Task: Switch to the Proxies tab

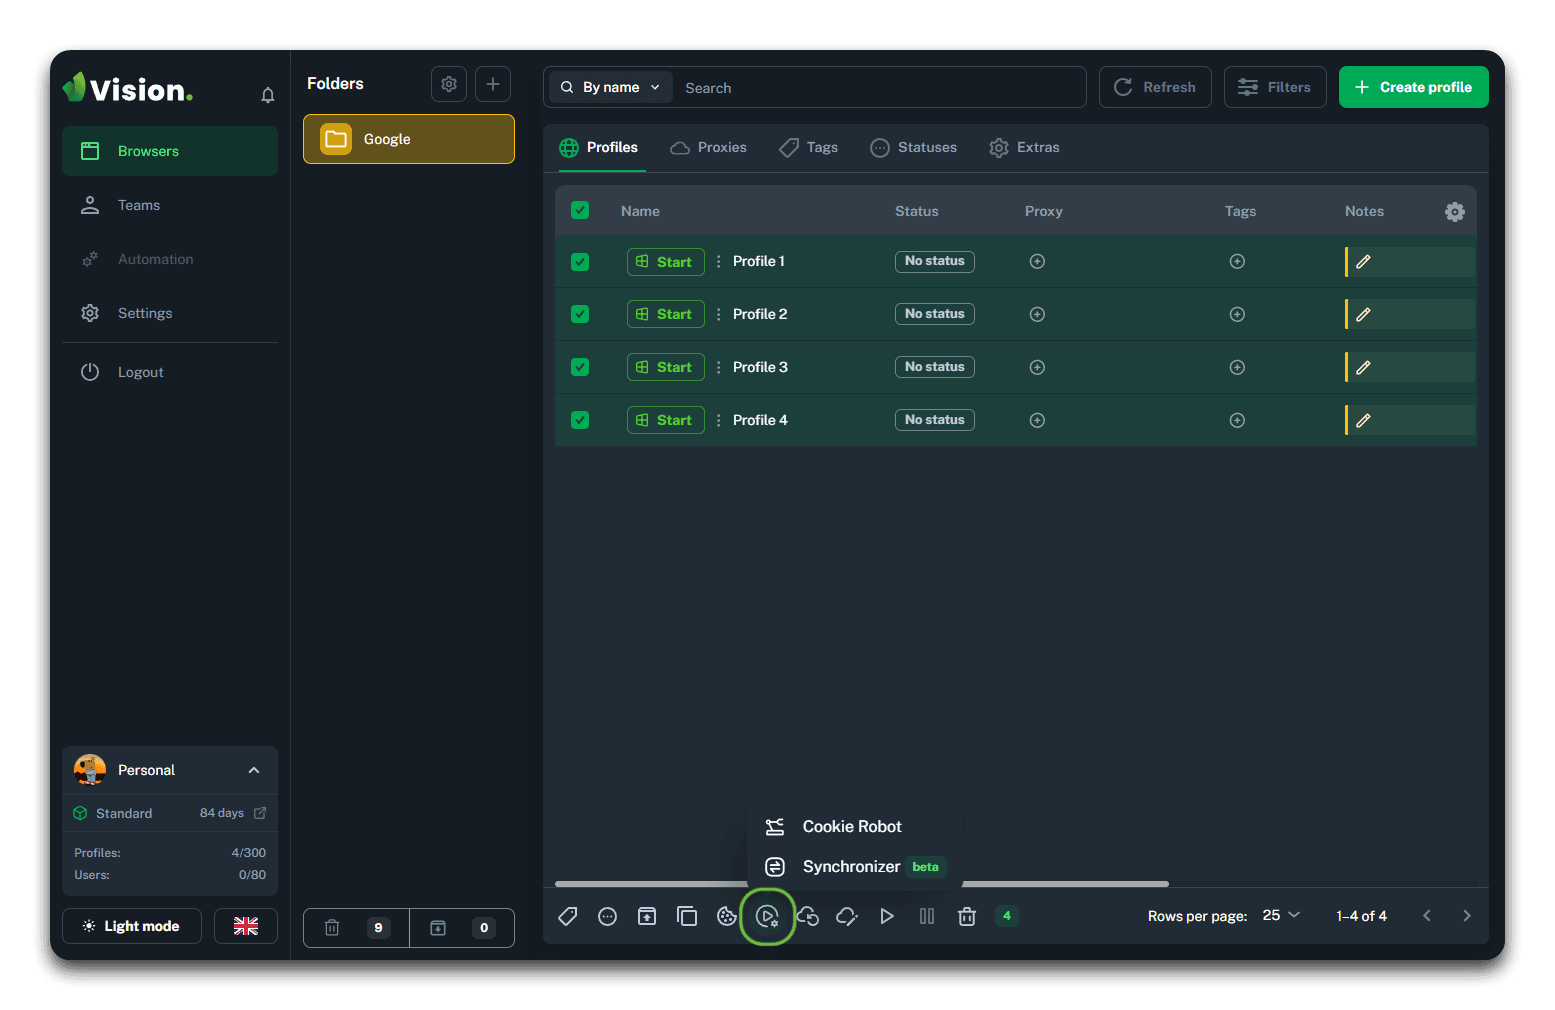Action: 709,148
